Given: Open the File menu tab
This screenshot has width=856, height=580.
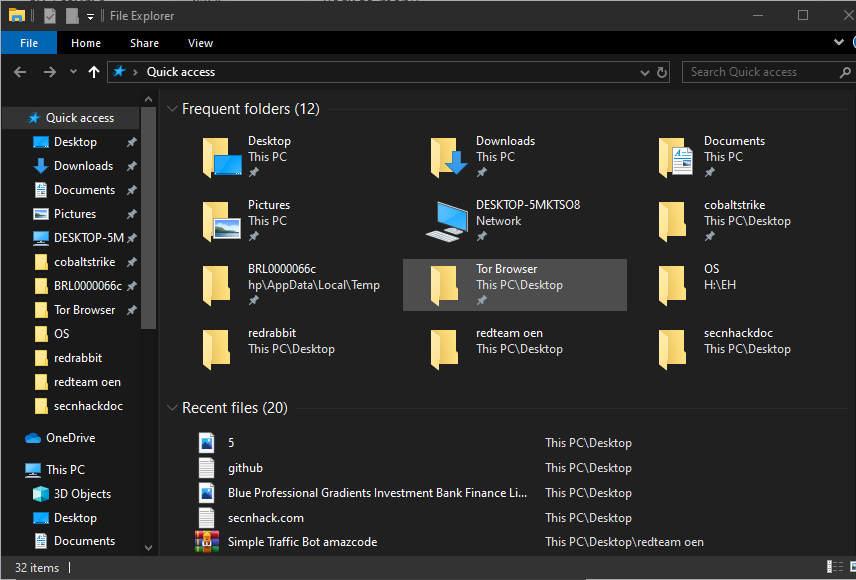Looking at the screenshot, I should click(29, 43).
